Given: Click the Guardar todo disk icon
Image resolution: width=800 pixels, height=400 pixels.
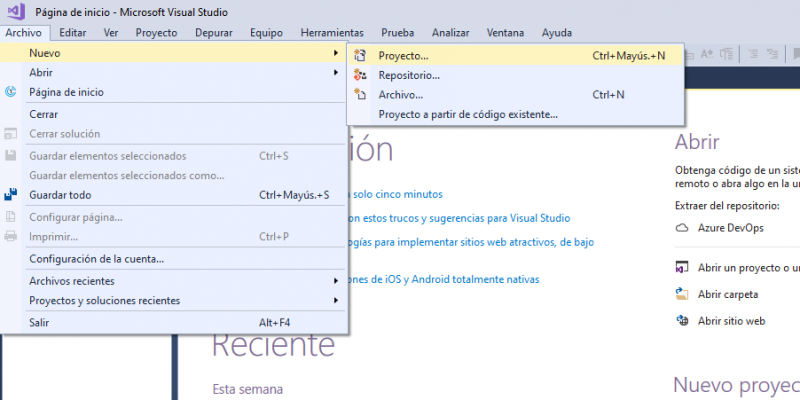Looking at the screenshot, I should click(x=11, y=195).
